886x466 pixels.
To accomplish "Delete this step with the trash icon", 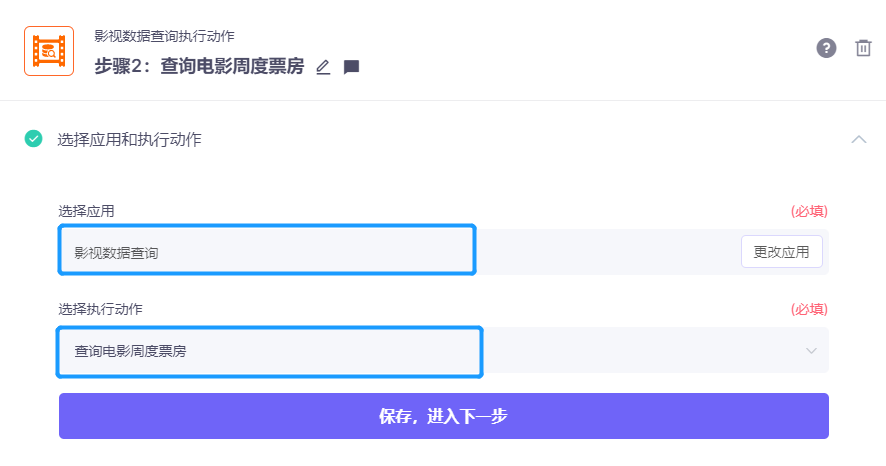I will click(863, 48).
